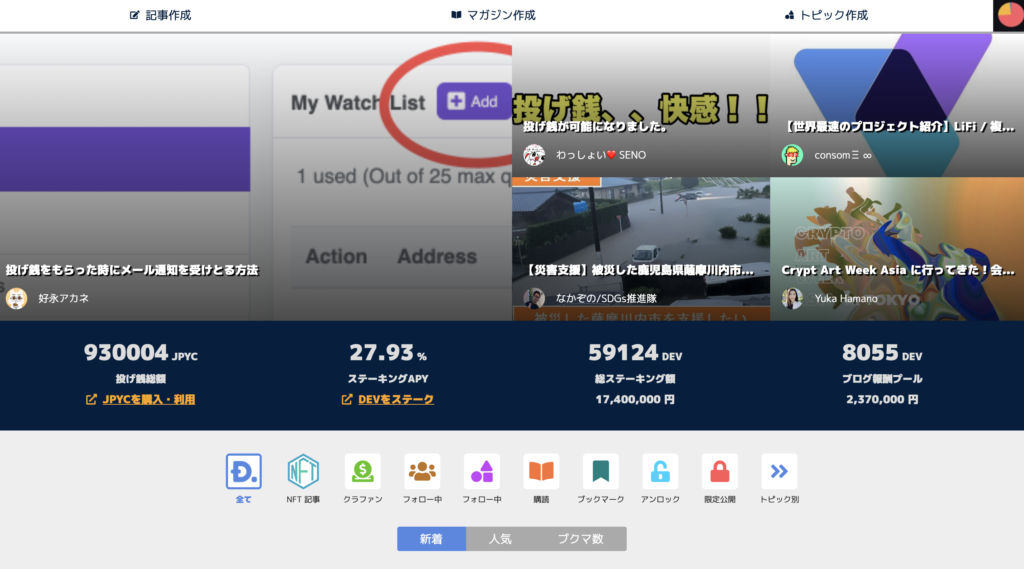Select the 全て (All) D. category icon
Screen dimensions: 1024x569
click(244, 471)
